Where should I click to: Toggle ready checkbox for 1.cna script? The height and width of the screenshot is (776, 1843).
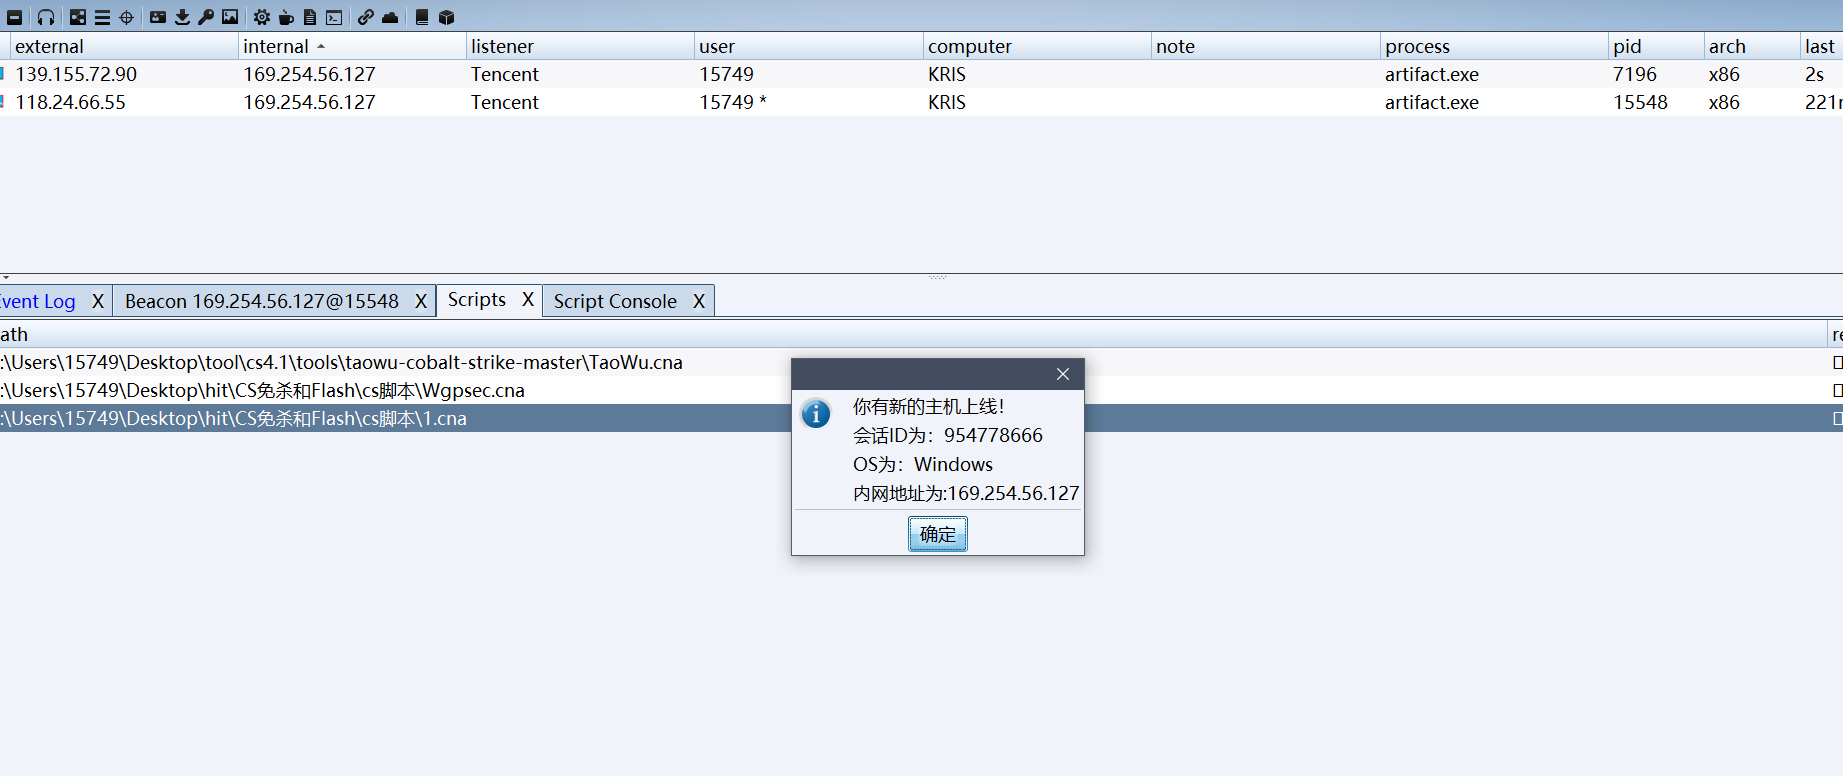point(1837,418)
